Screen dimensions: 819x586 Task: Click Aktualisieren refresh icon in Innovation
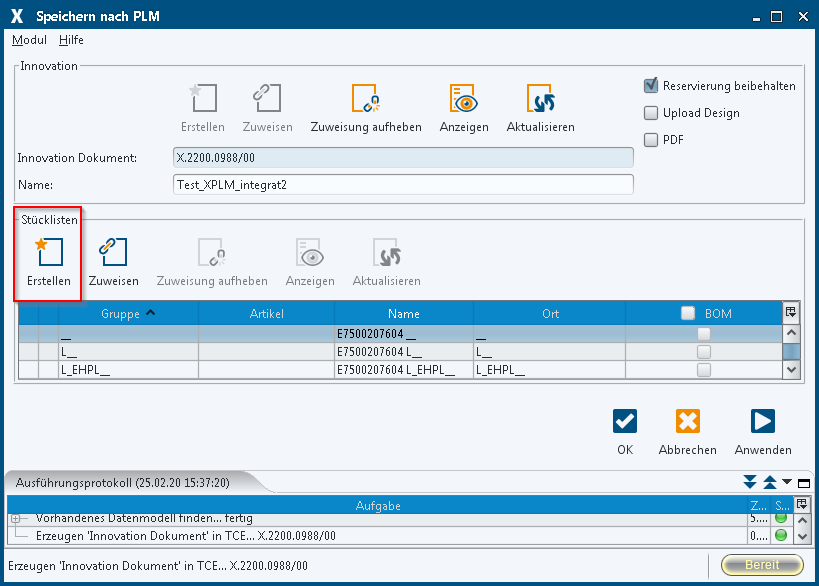[540, 98]
